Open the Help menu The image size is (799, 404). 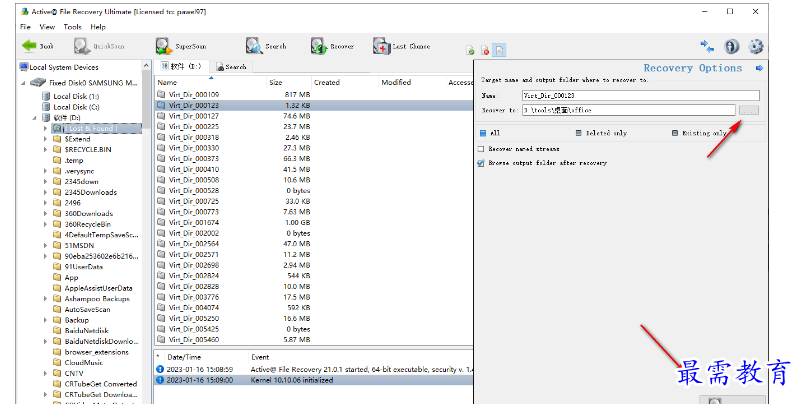coord(98,27)
